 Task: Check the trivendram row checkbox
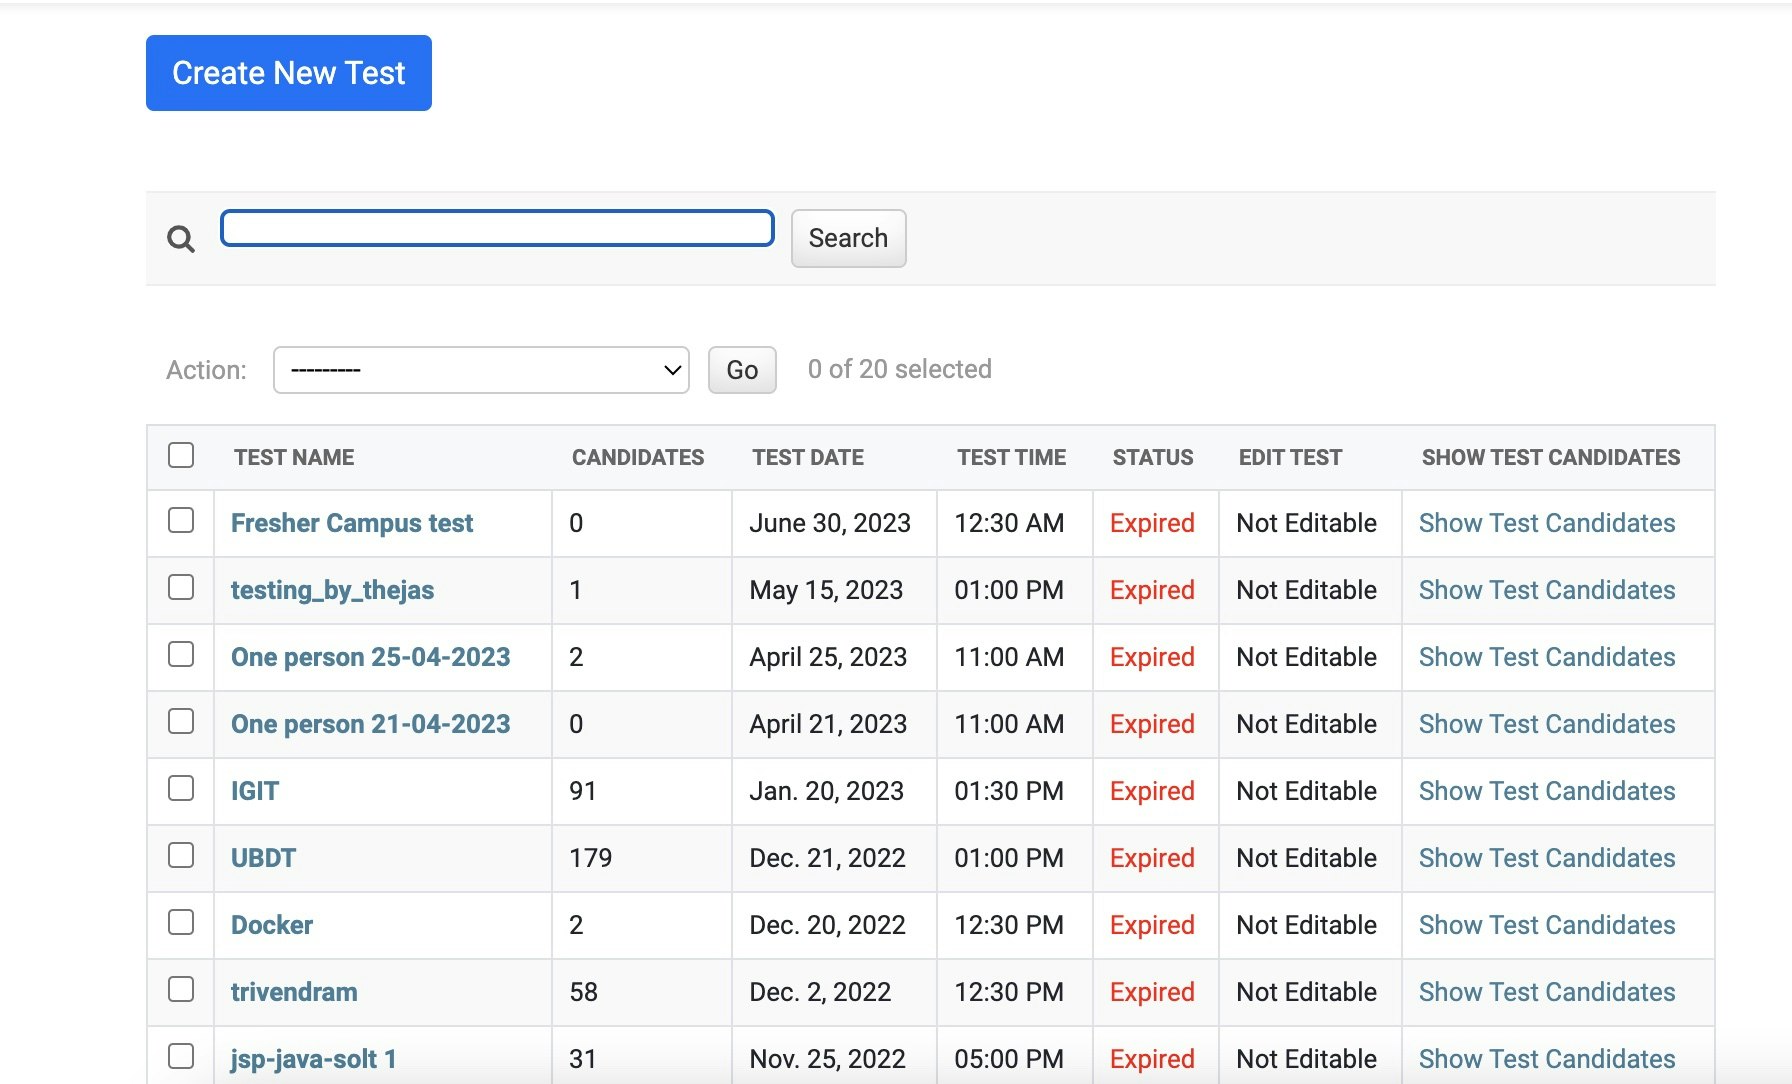point(181,989)
